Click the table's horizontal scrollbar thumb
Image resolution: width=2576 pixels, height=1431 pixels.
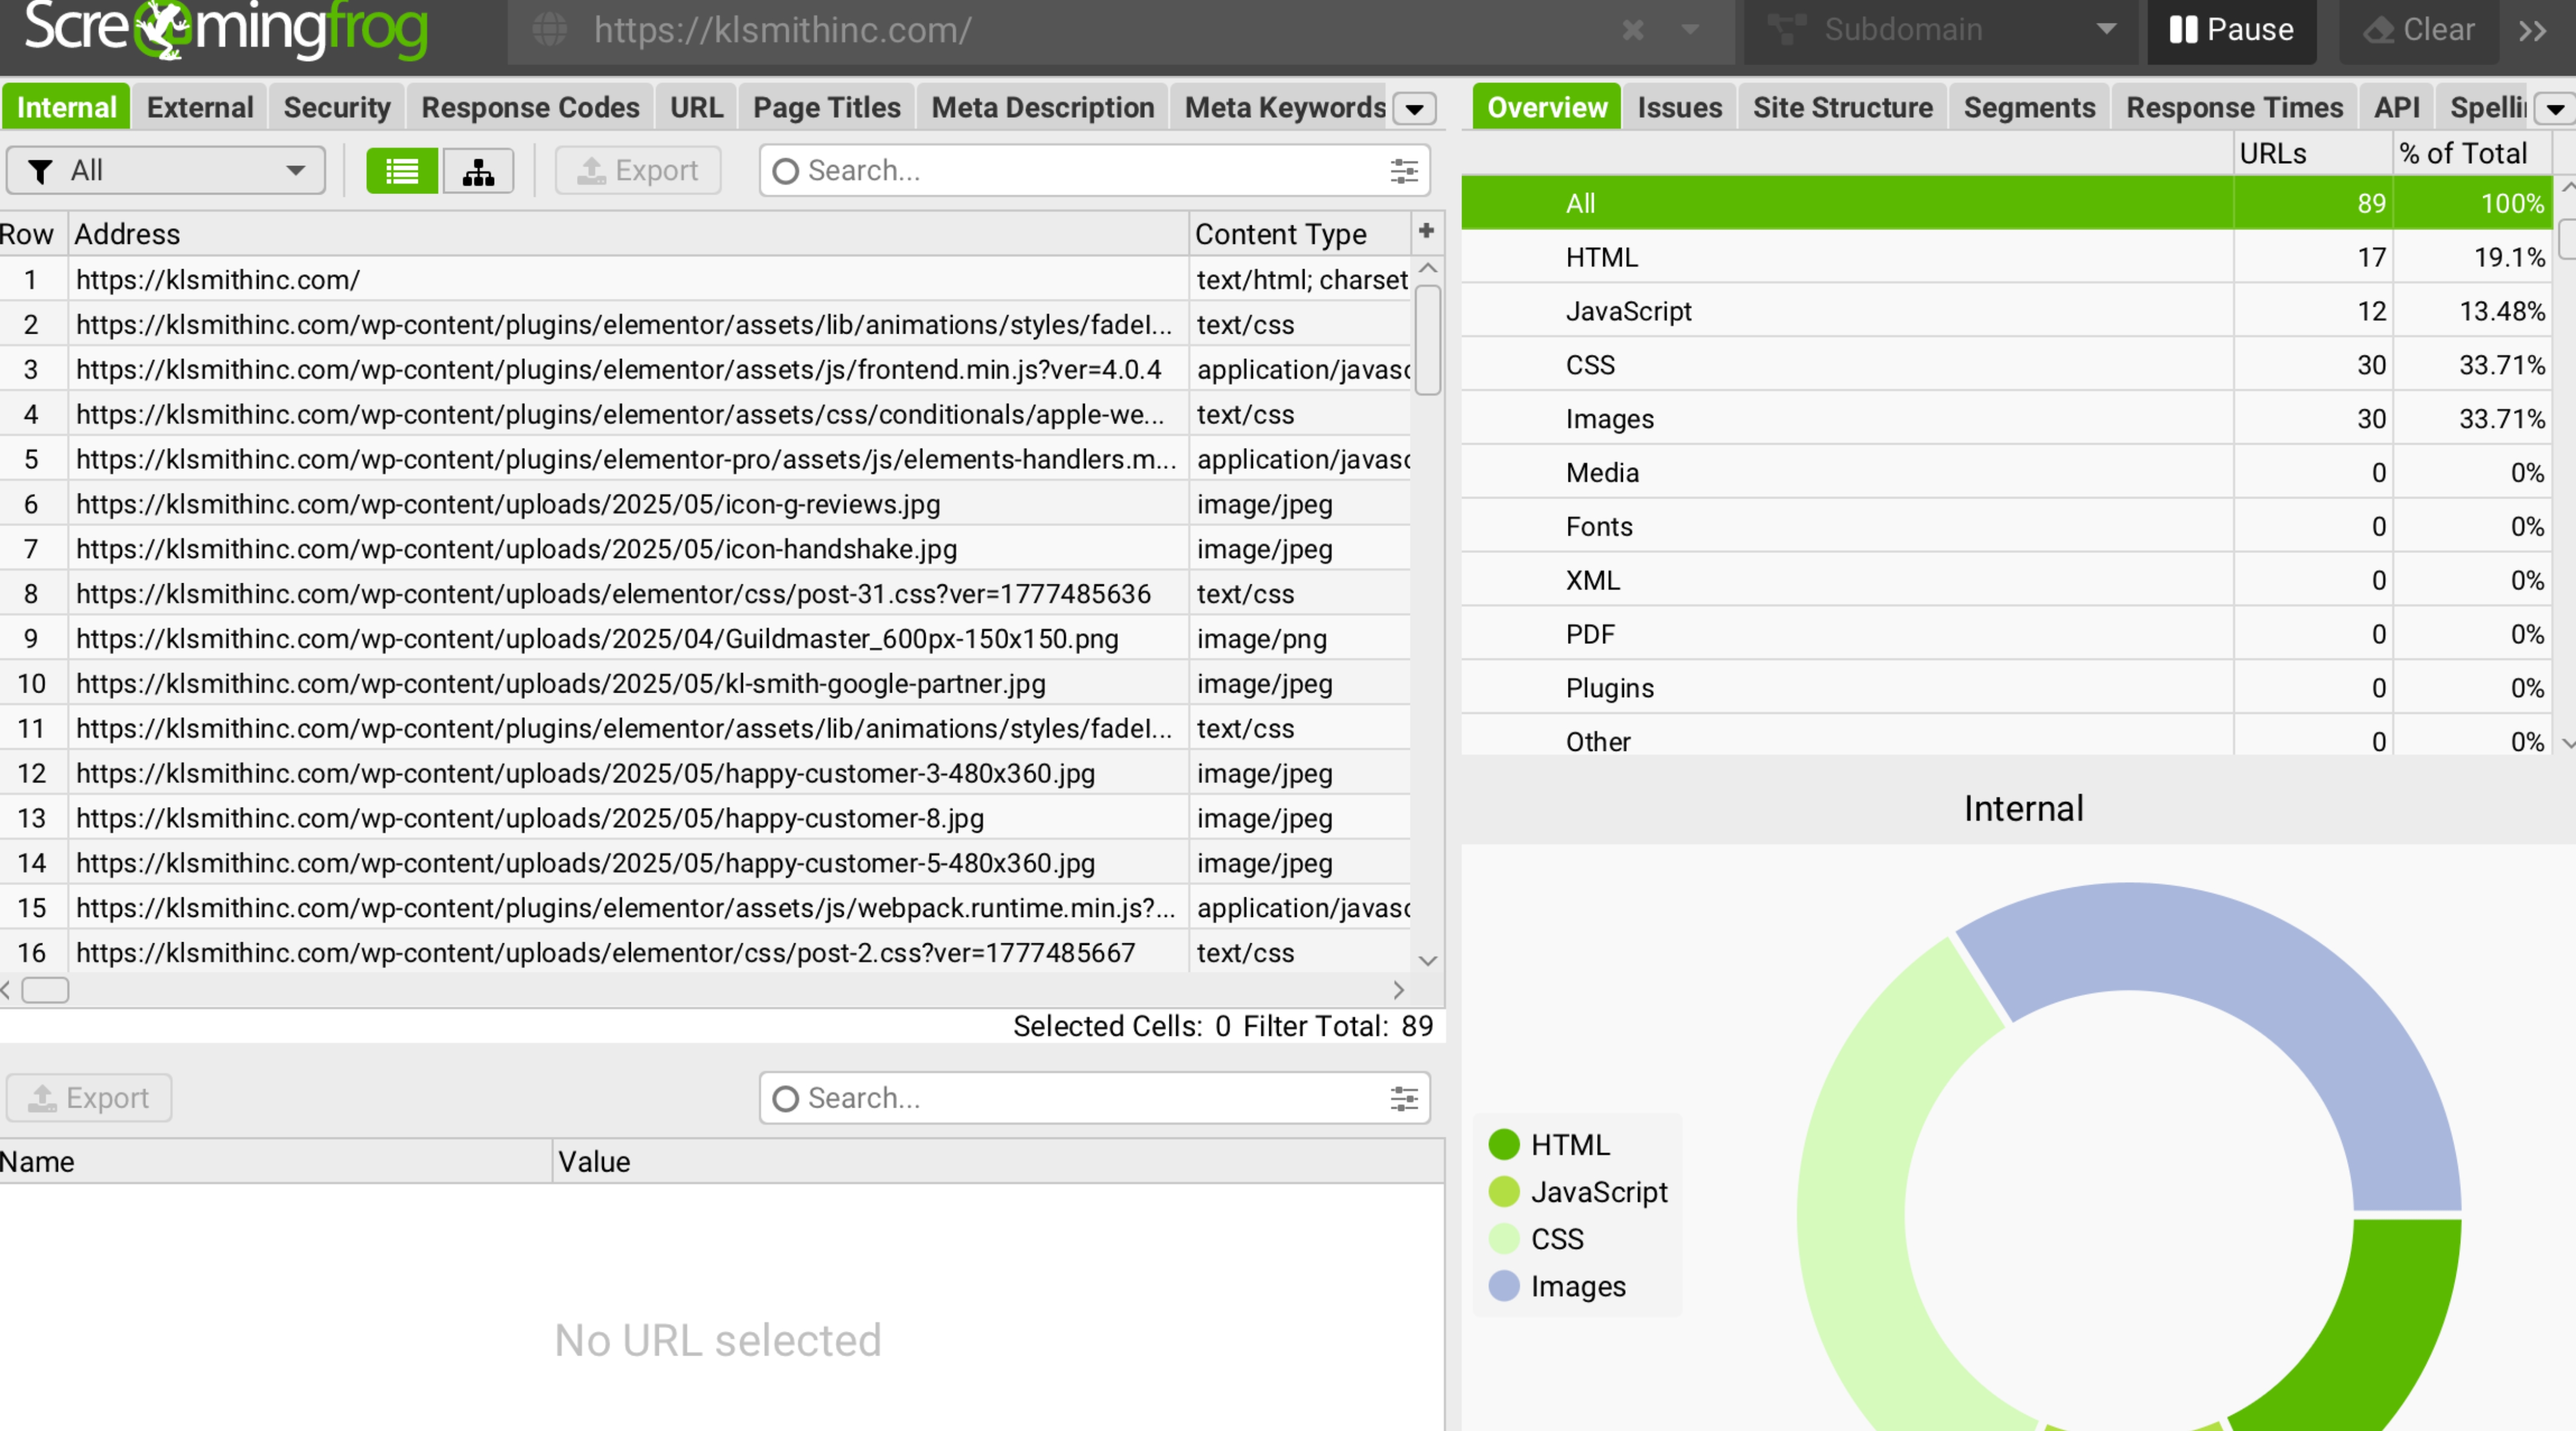45,990
